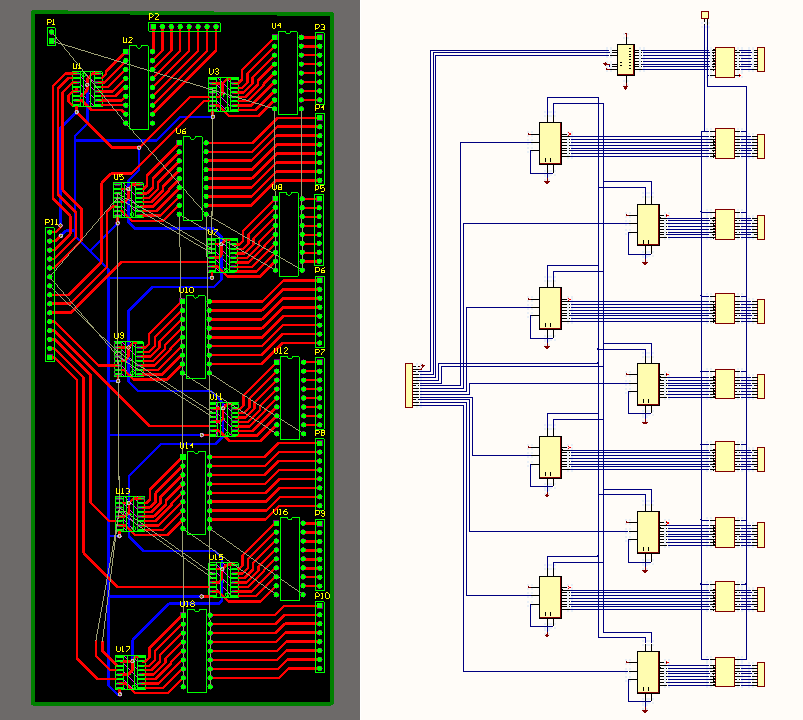This screenshot has height=720, width=803.
Task: Select component U10 on the PCB
Action: click(x=194, y=337)
